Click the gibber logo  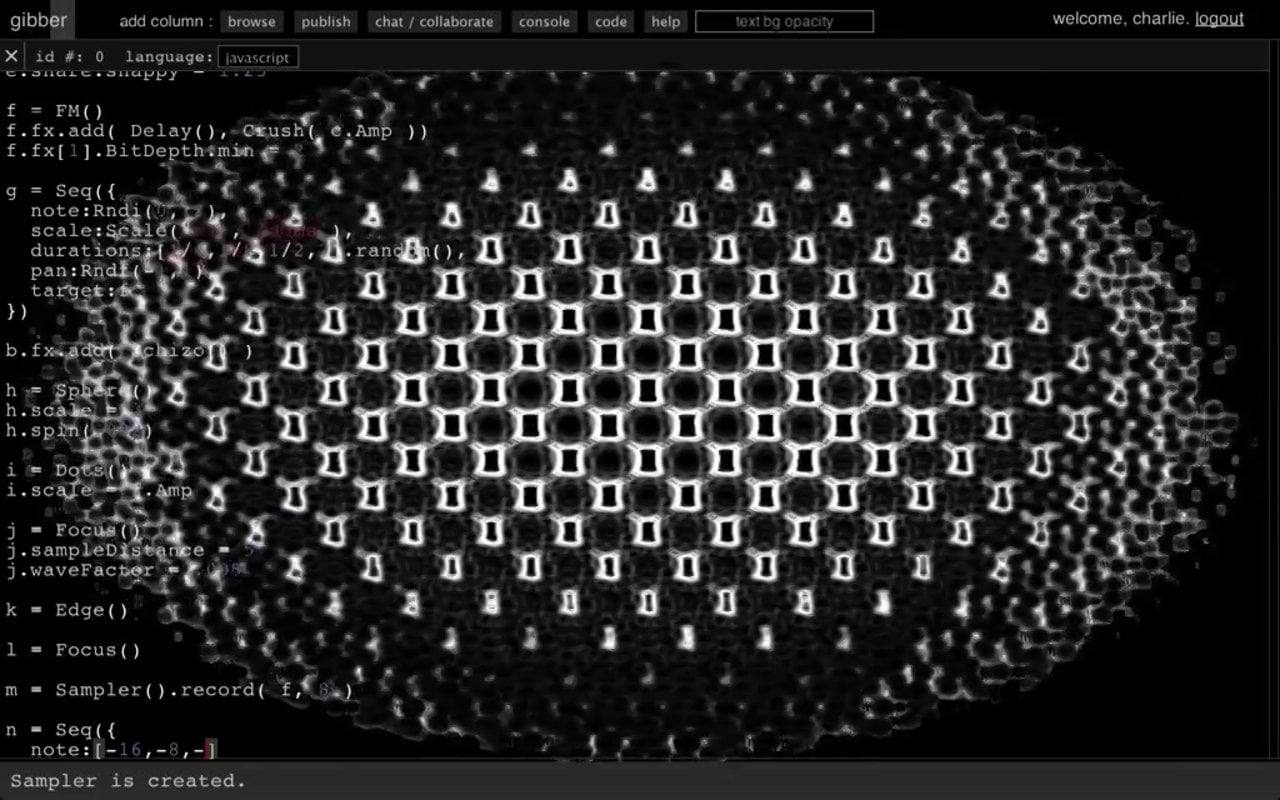coord(38,19)
